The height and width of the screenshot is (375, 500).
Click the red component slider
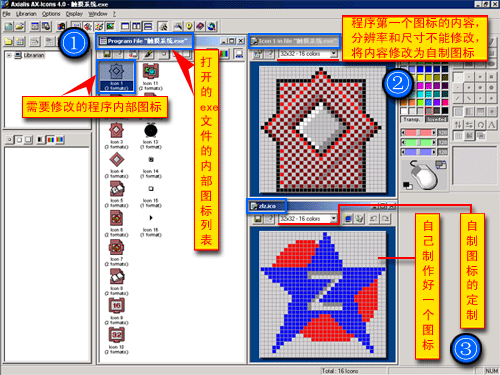click(x=418, y=132)
